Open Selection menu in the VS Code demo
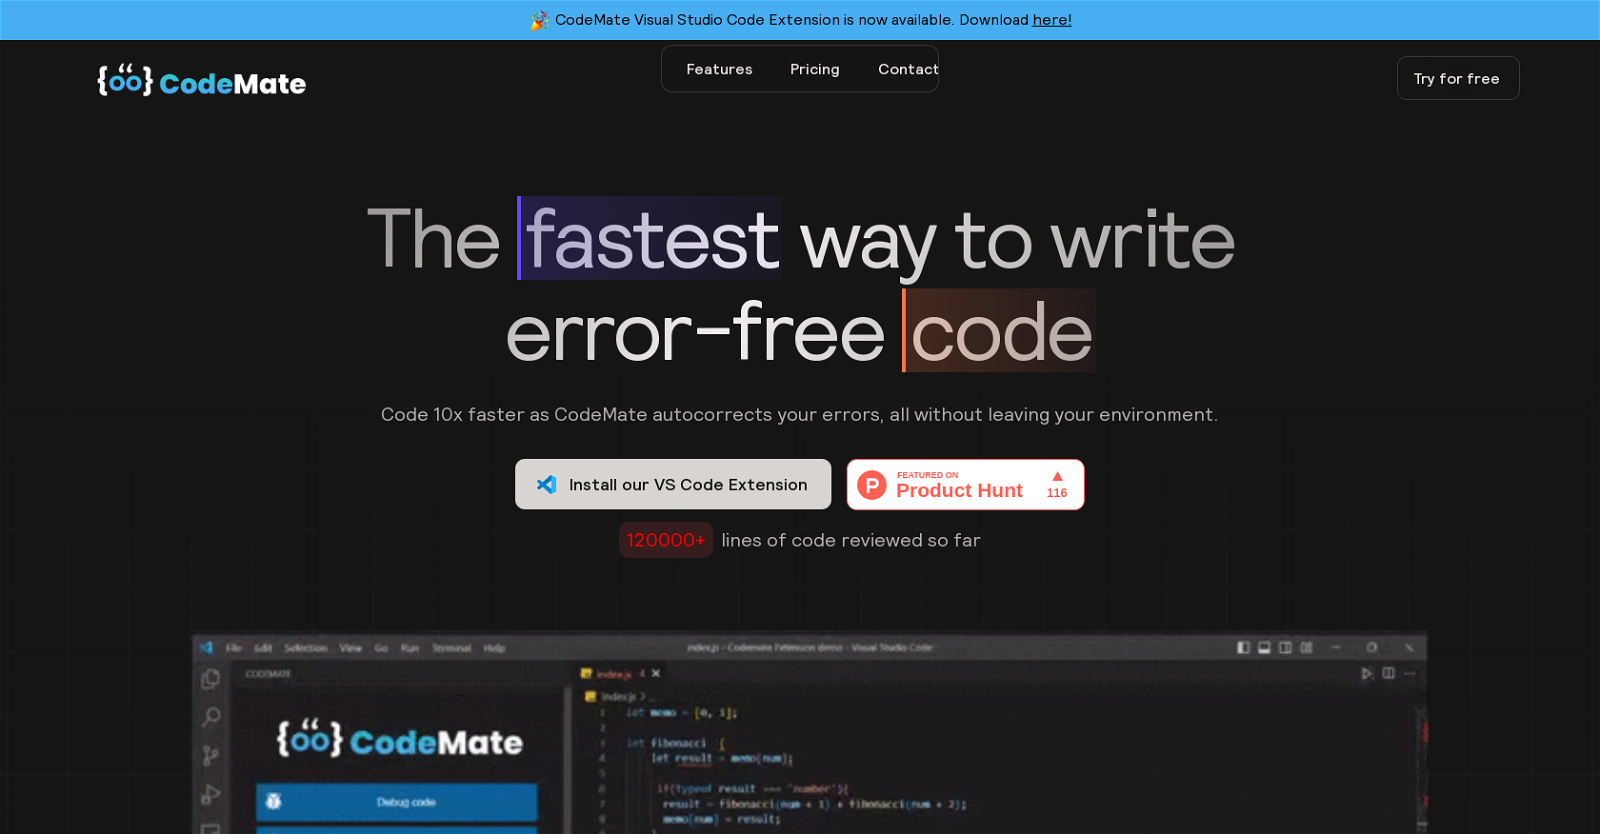The image size is (1600, 834). [305, 648]
